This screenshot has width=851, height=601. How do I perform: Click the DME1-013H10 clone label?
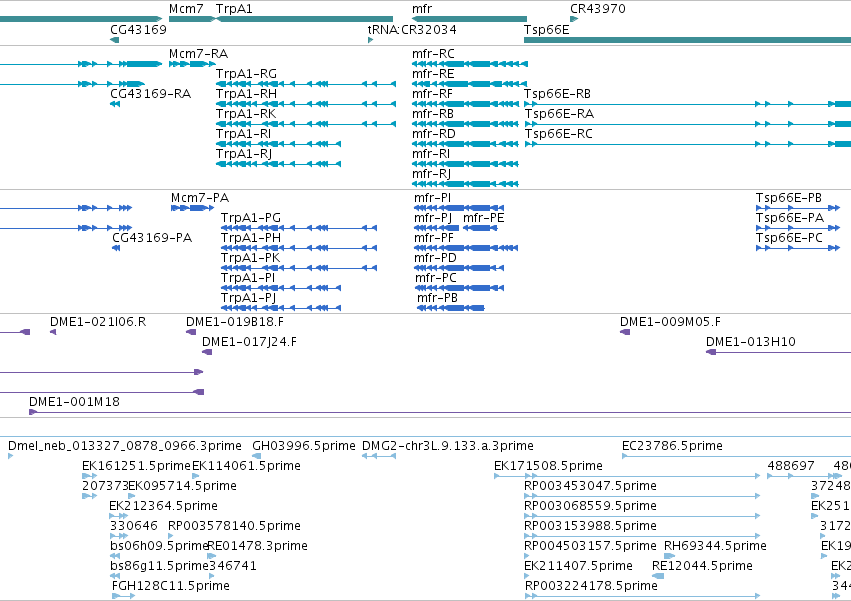click(751, 342)
